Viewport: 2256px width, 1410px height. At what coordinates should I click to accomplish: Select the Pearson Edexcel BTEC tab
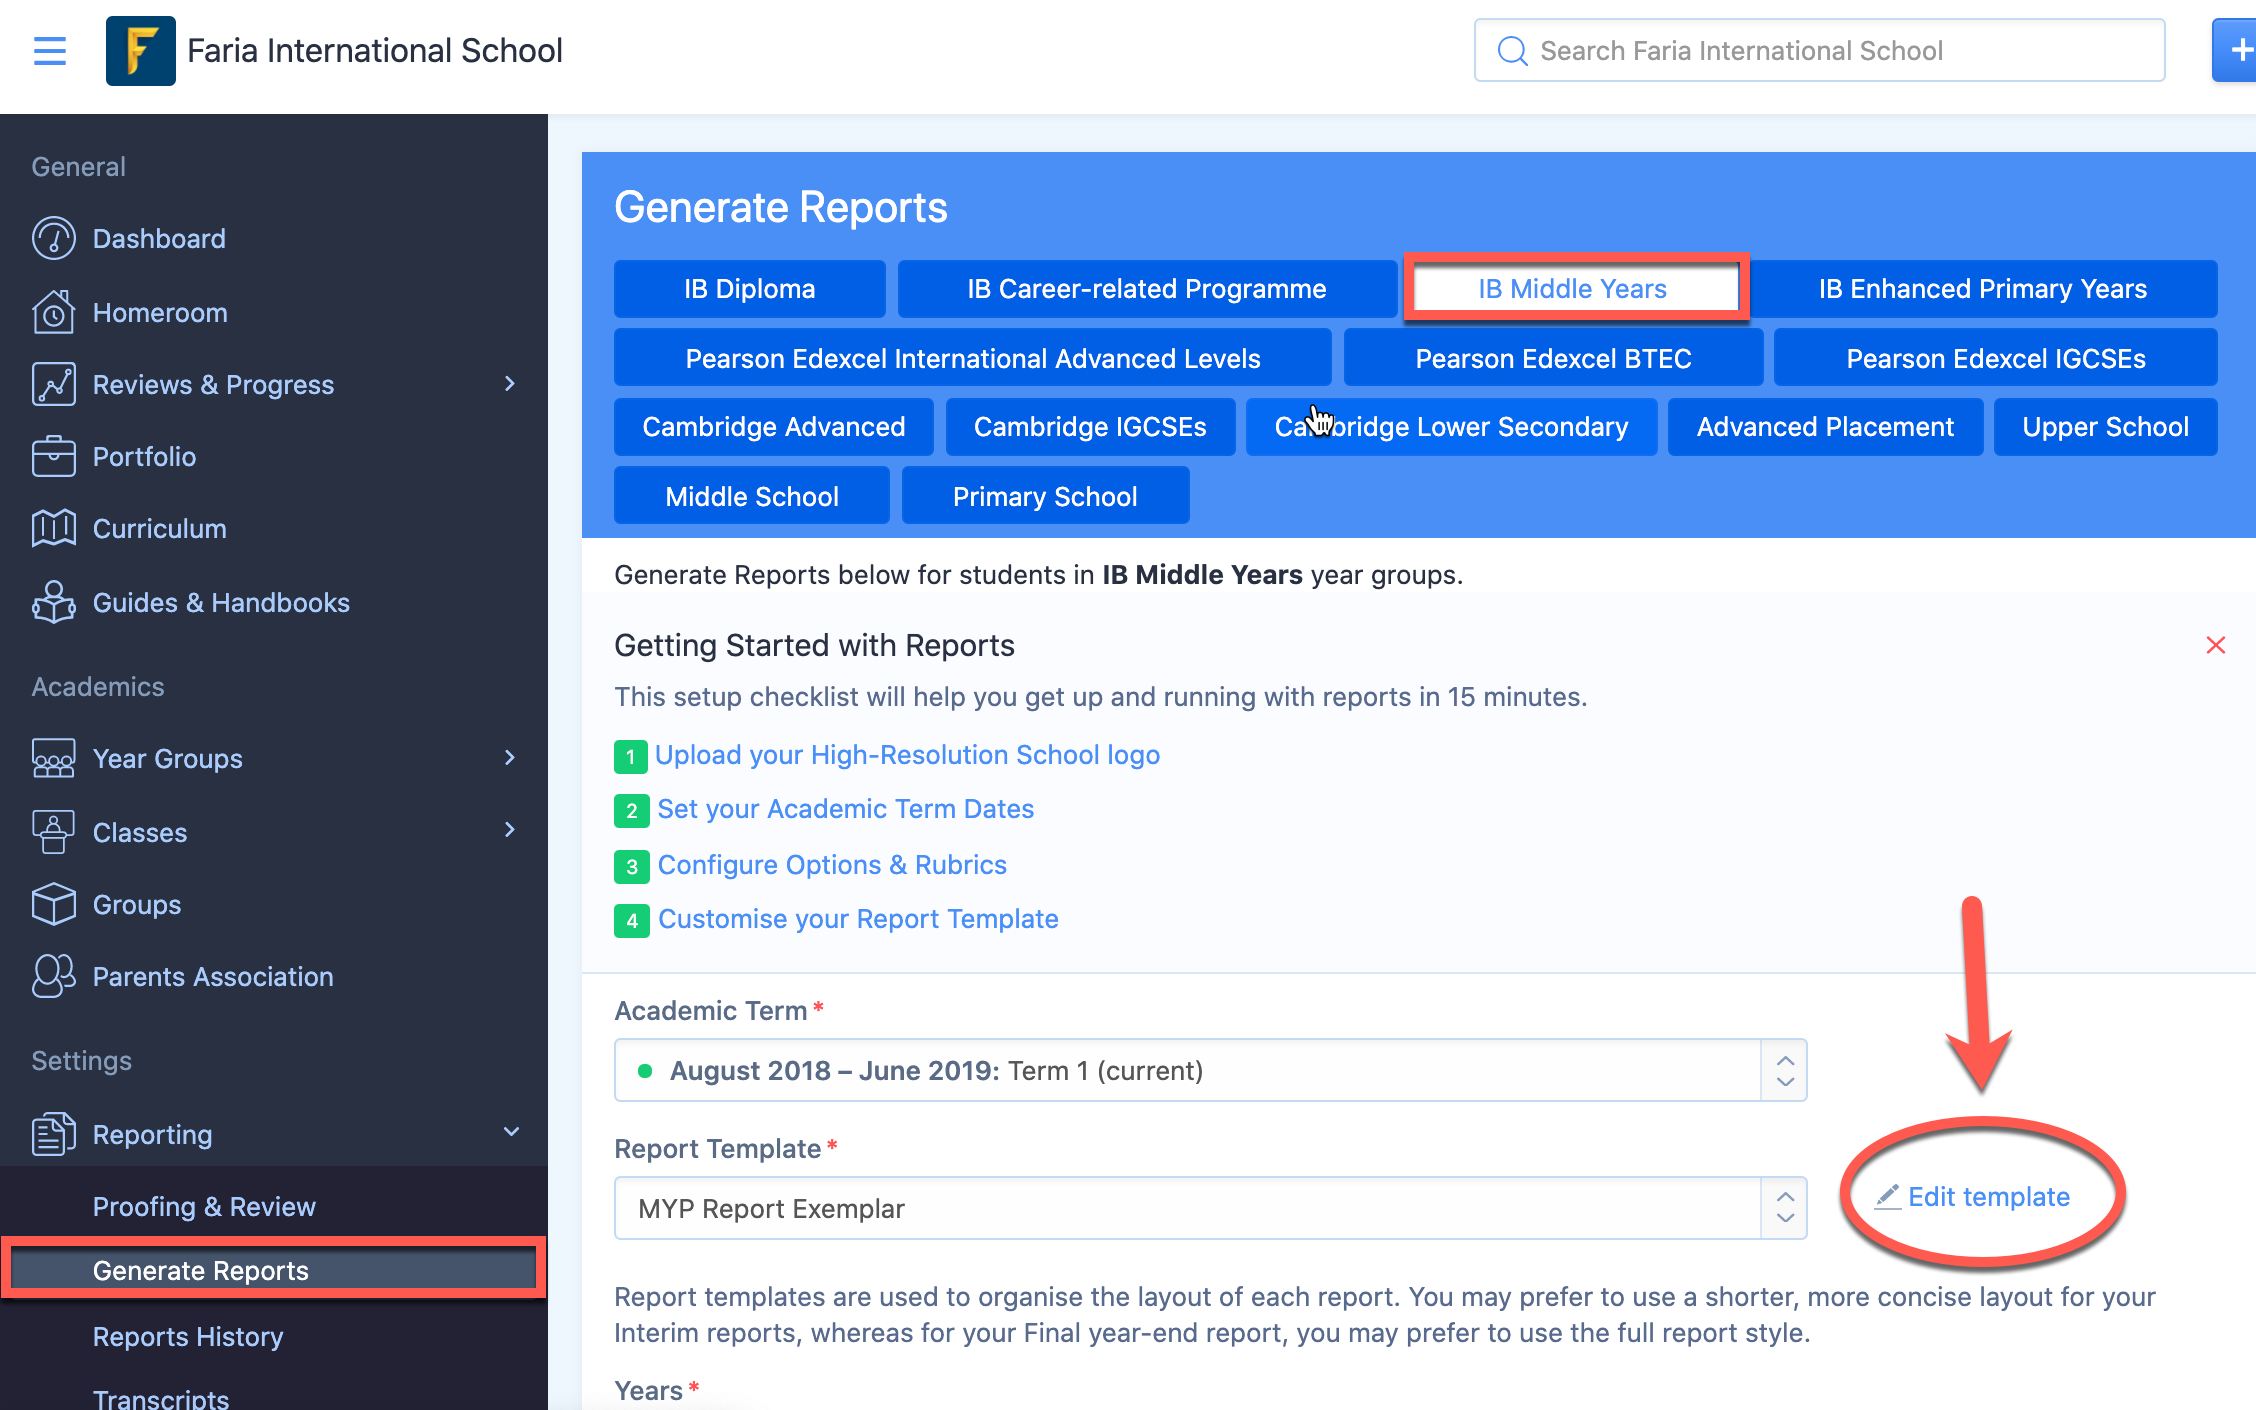pos(1553,358)
